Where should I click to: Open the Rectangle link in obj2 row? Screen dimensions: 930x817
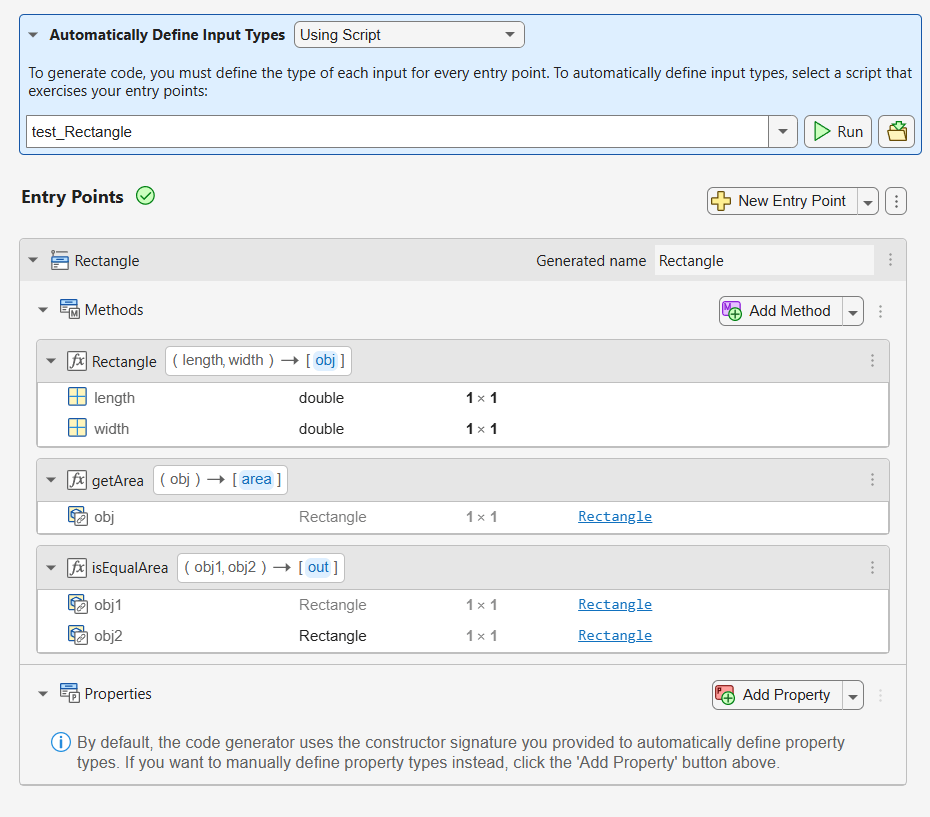tap(615, 635)
